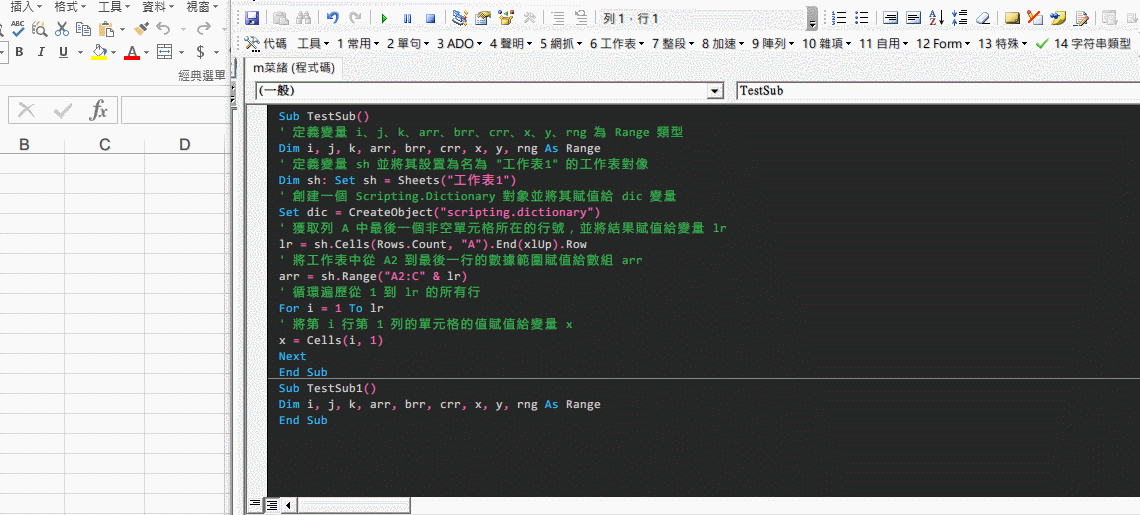Click the Excel Merge and Center icon
Image resolution: width=1140 pixels, height=515 pixels.
pos(165,52)
